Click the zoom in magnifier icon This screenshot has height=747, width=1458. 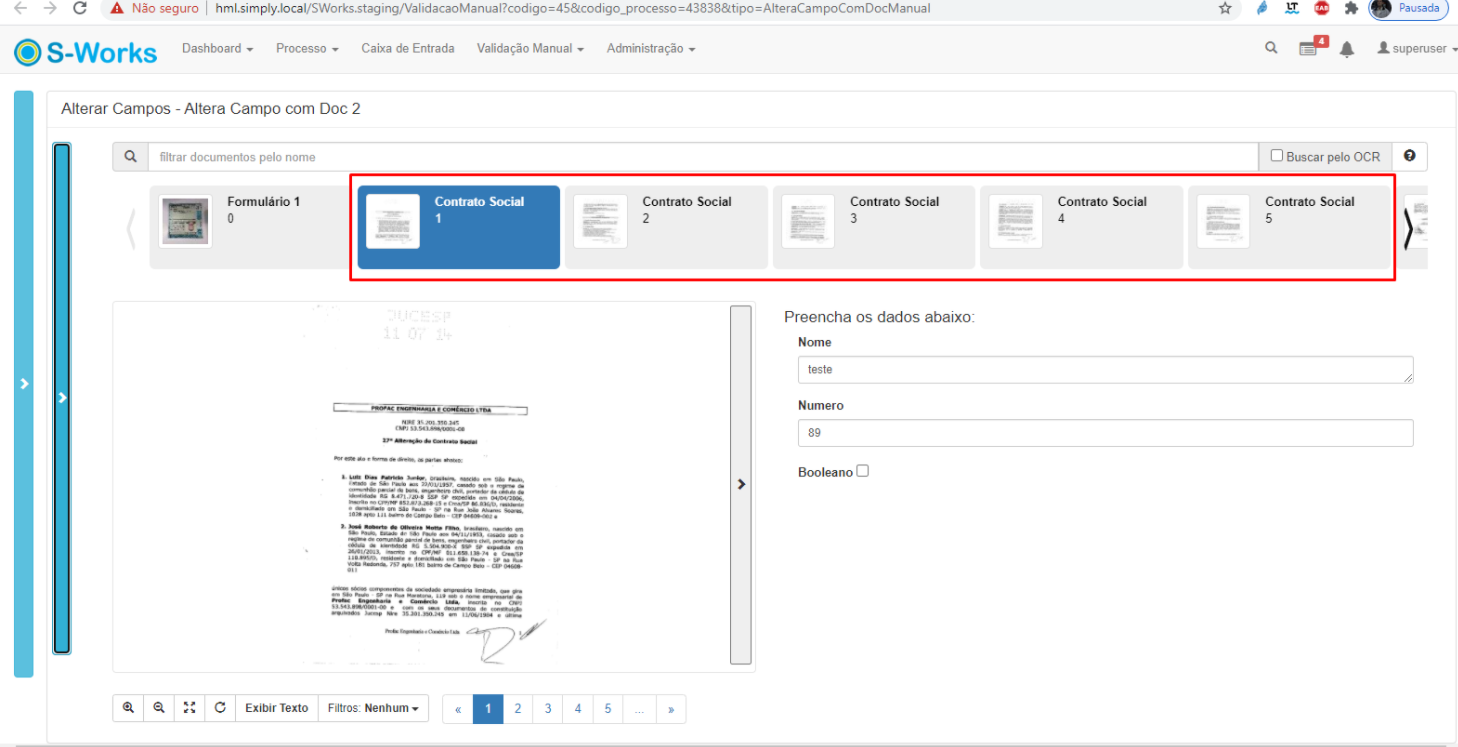click(x=128, y=708)
